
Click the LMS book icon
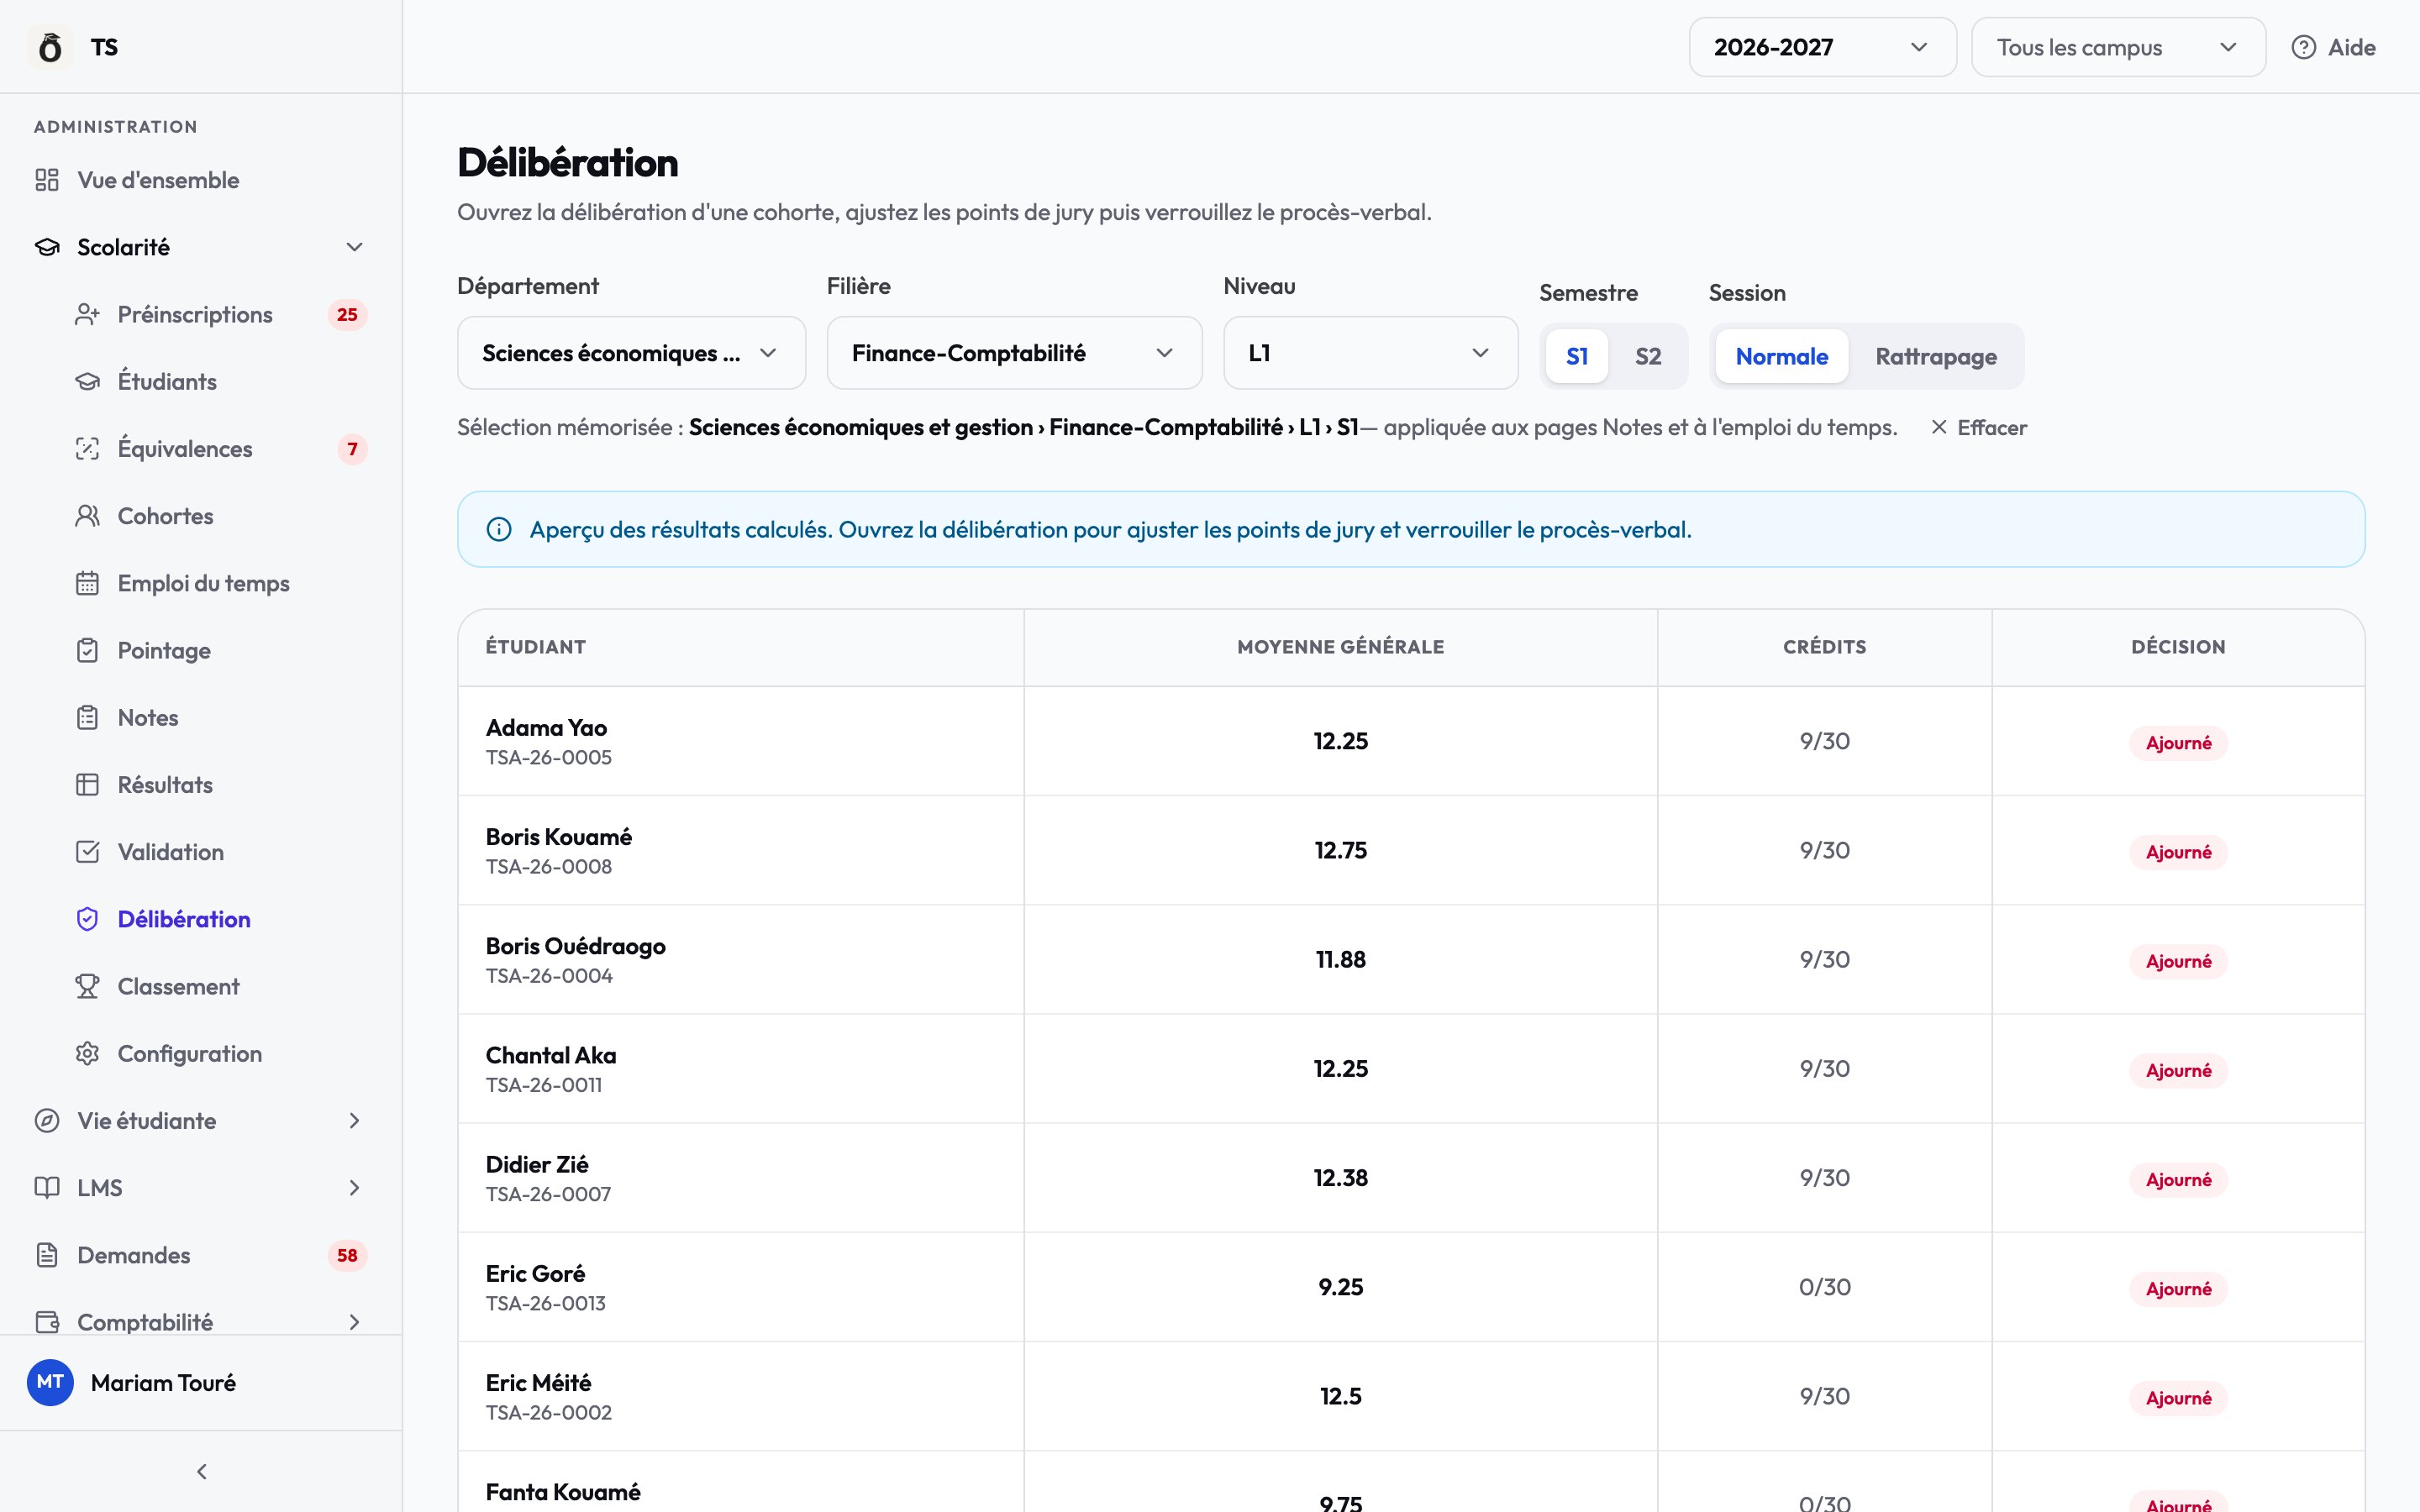pyautogui.click(x=47, y=1188)
